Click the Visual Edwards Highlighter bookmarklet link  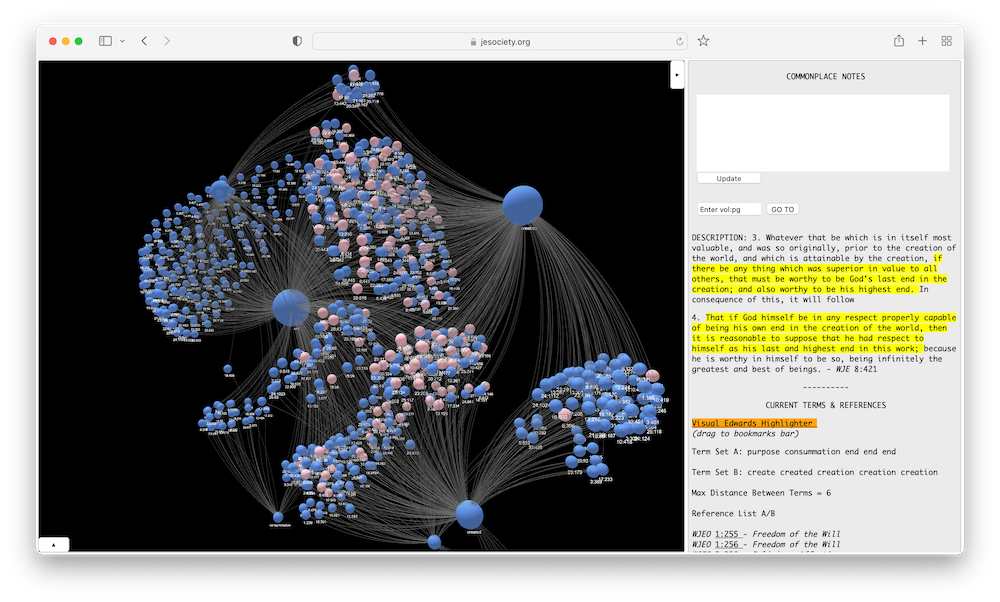[754, 423]
